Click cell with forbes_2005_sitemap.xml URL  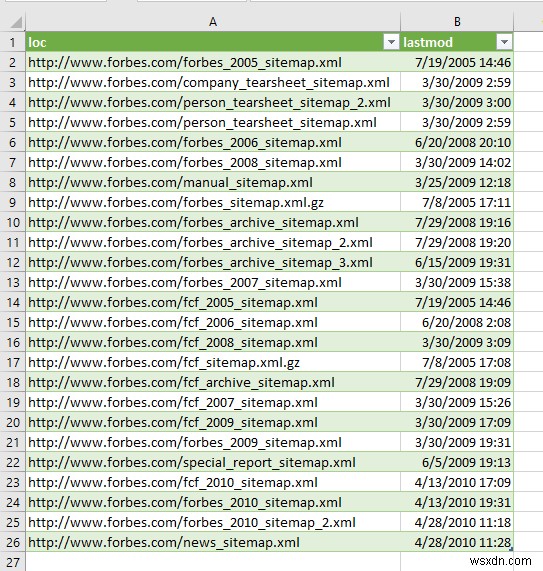[213, 62]
